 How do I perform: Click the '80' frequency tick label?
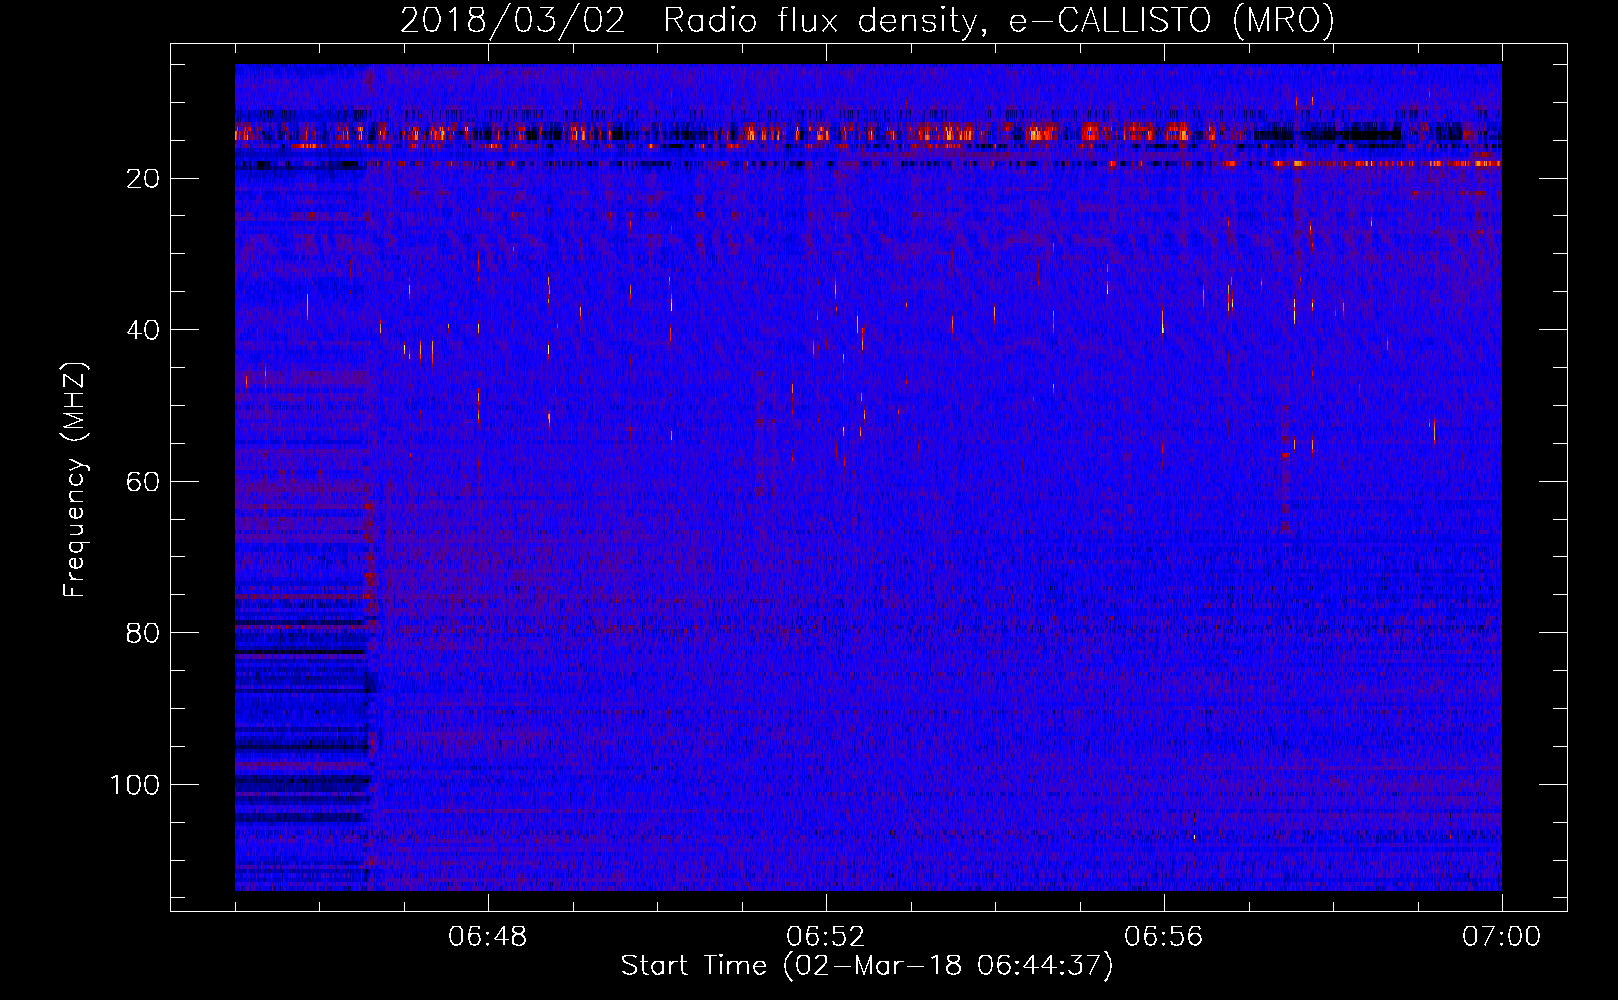143,633
